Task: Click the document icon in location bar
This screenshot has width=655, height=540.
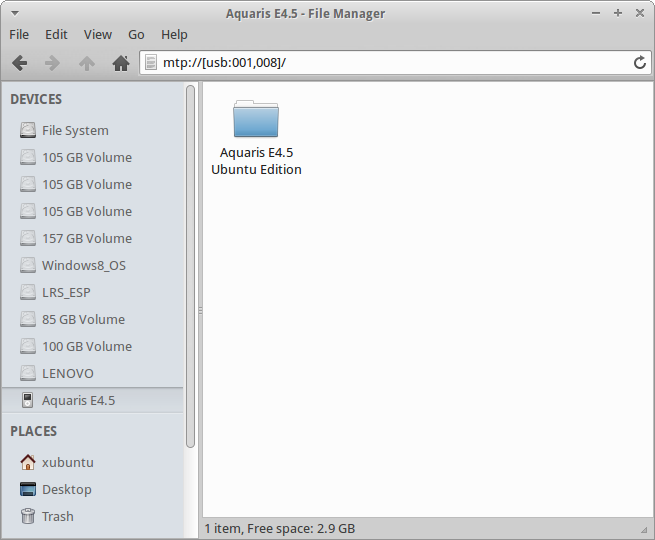Action: tap(151, 63)
